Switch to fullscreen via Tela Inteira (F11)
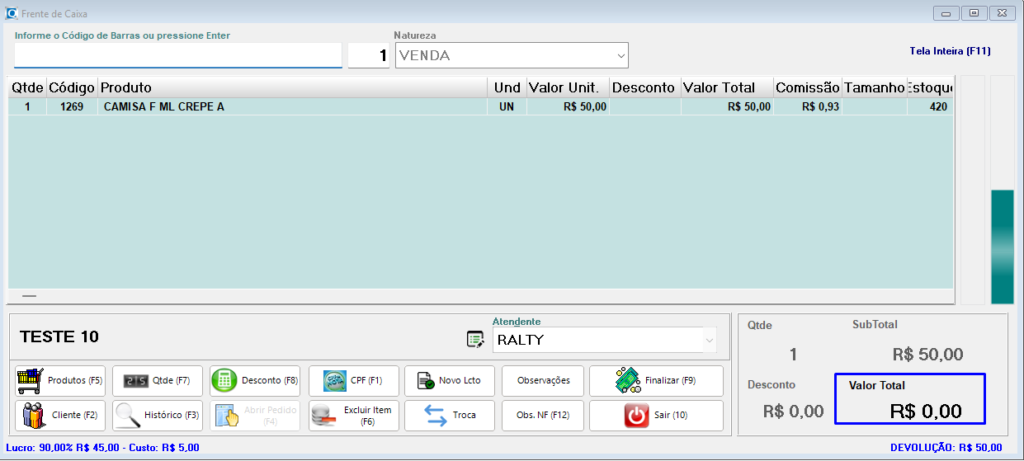Image resolution: width=1024 pixels, height=461 pixels. point(949,50)
